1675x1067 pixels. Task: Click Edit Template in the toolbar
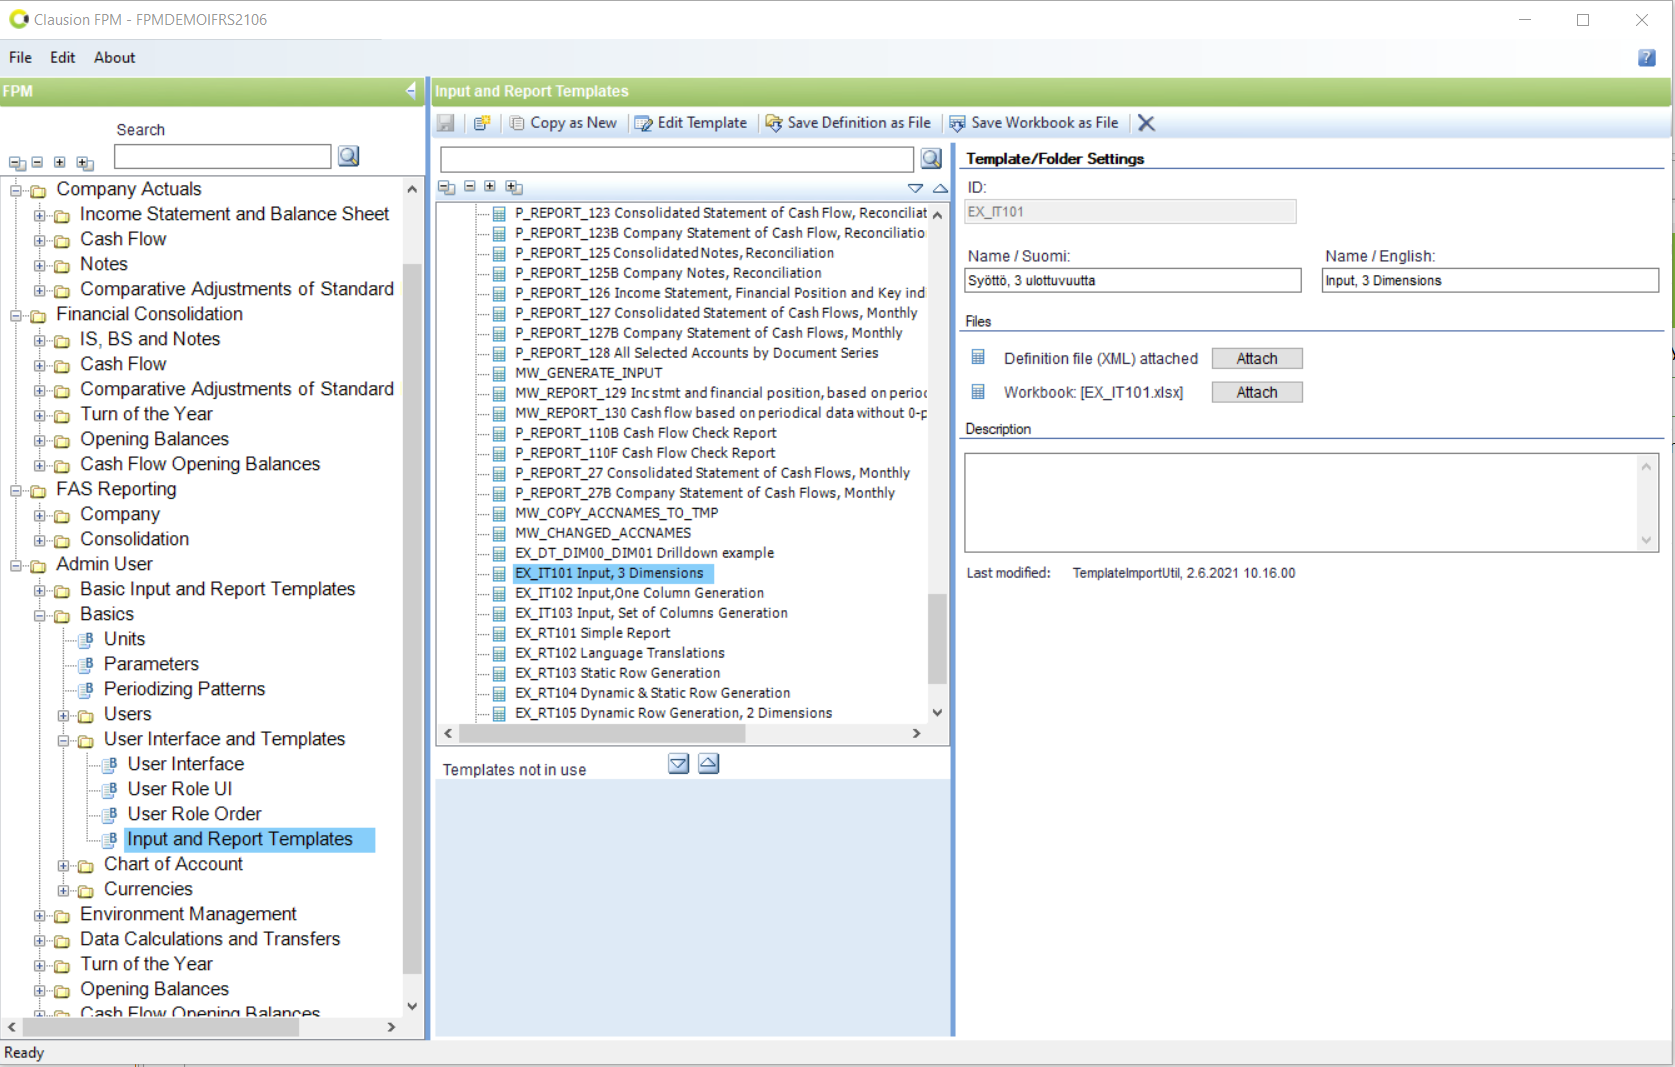[692, 123]
